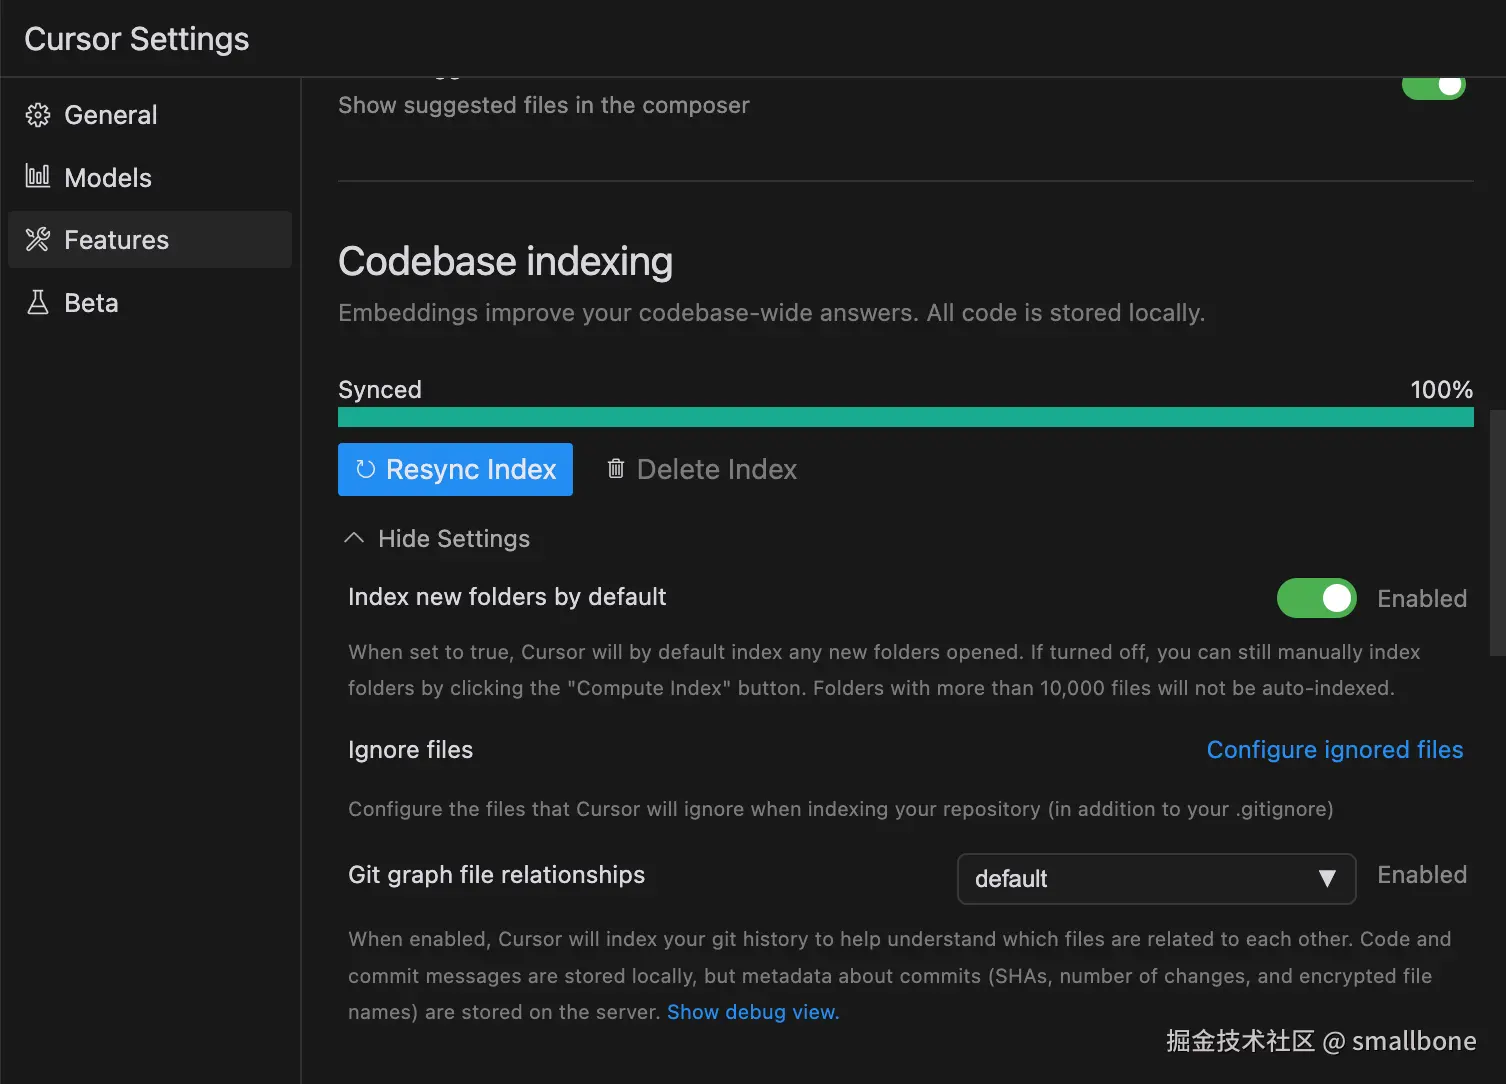The width and height of the screenshot is (1506, 1084).
Task: Click the Enabled label beside the default dropdown
Action: tap(1422, 875)
